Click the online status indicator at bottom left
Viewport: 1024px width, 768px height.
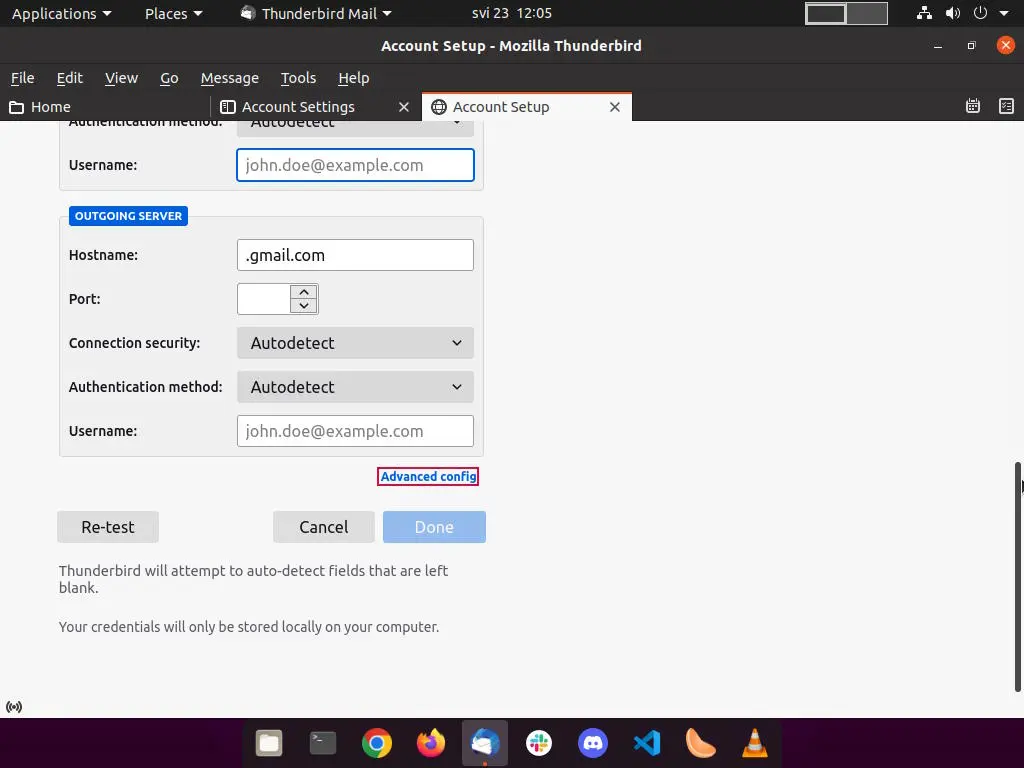coord(14,707)
